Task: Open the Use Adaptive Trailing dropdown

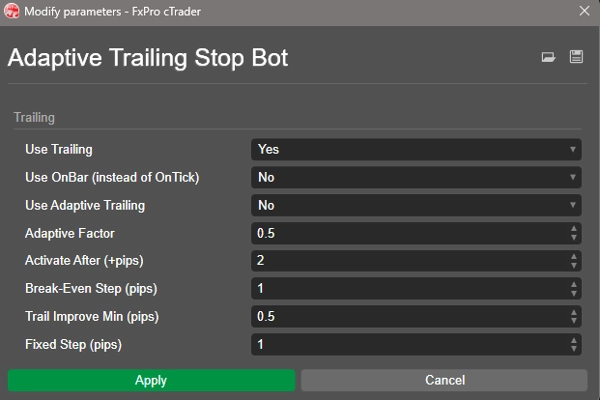Action: (416, 205)
